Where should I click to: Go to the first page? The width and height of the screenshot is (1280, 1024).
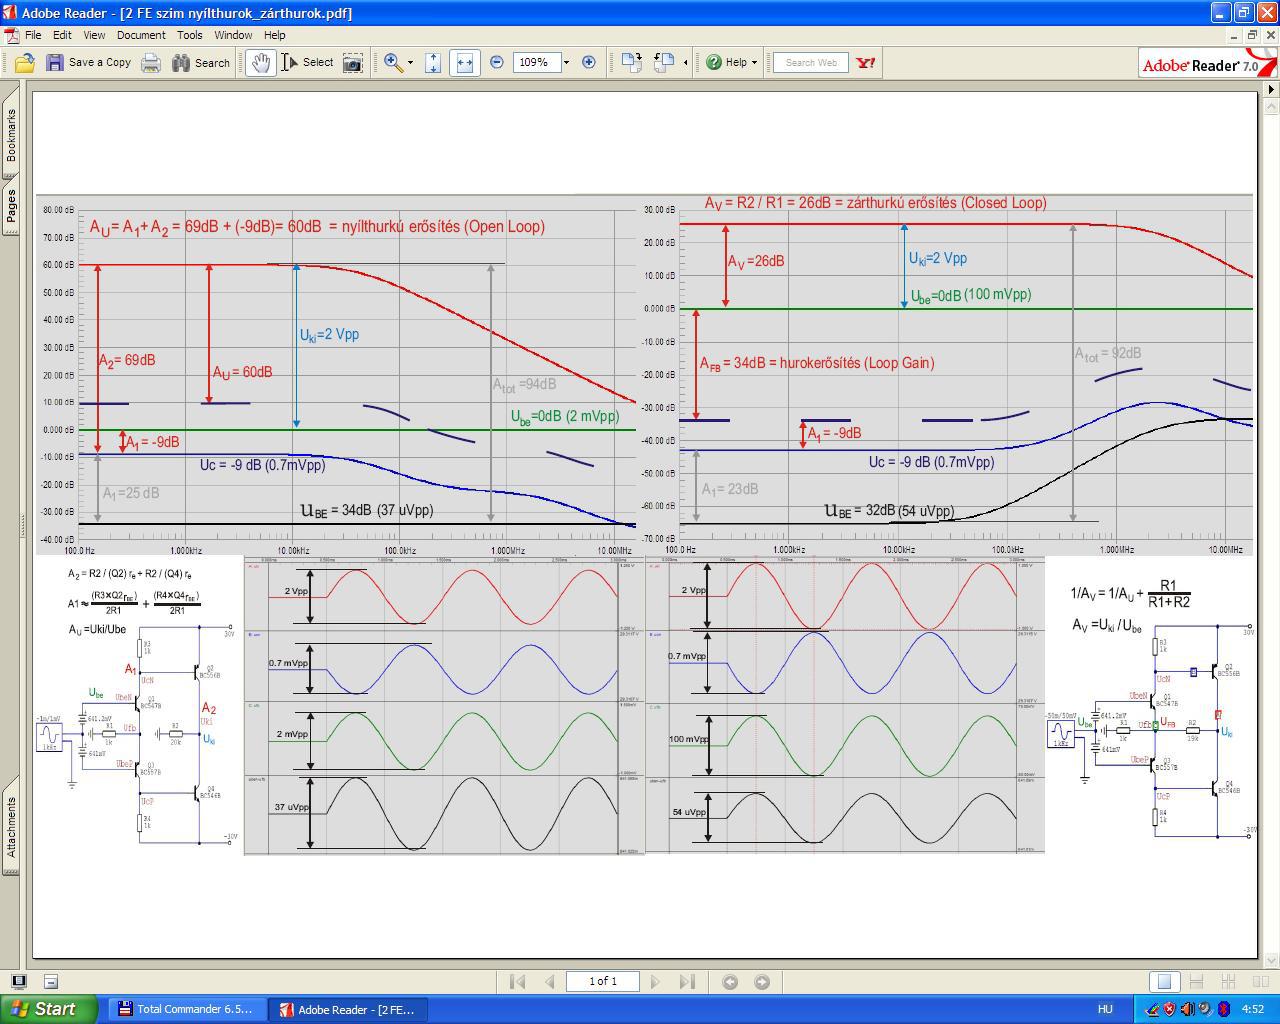pyautogui.click(x=518, y=982)
